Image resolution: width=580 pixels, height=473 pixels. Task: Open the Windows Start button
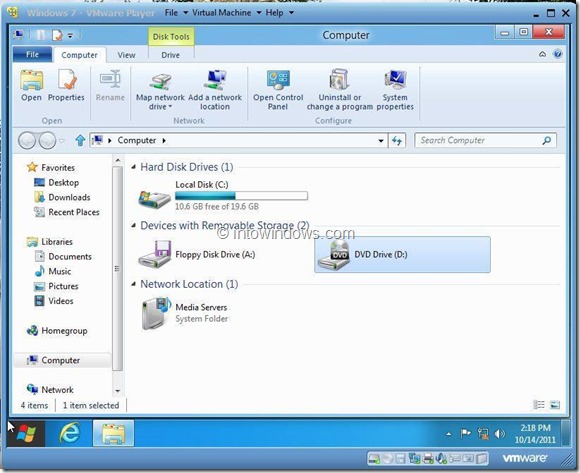(x=26, y=433)
